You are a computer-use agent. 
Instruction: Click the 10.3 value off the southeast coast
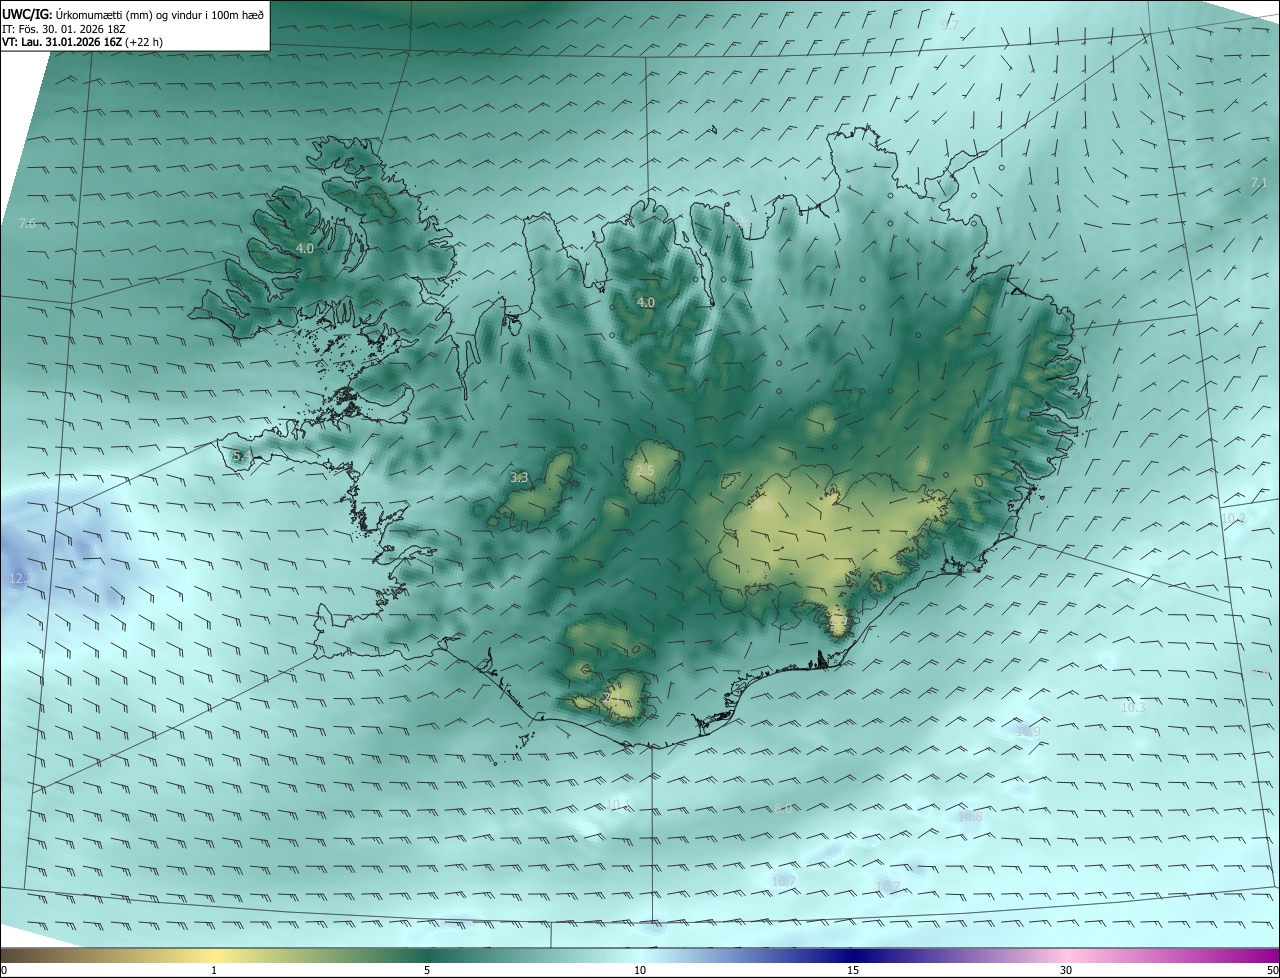coord(1133,707)
